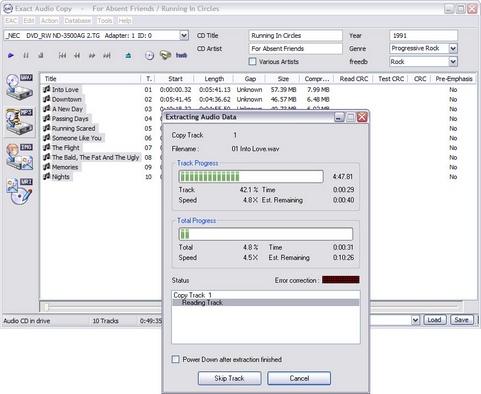Click the note icon beside Nights

pos(47,176)
